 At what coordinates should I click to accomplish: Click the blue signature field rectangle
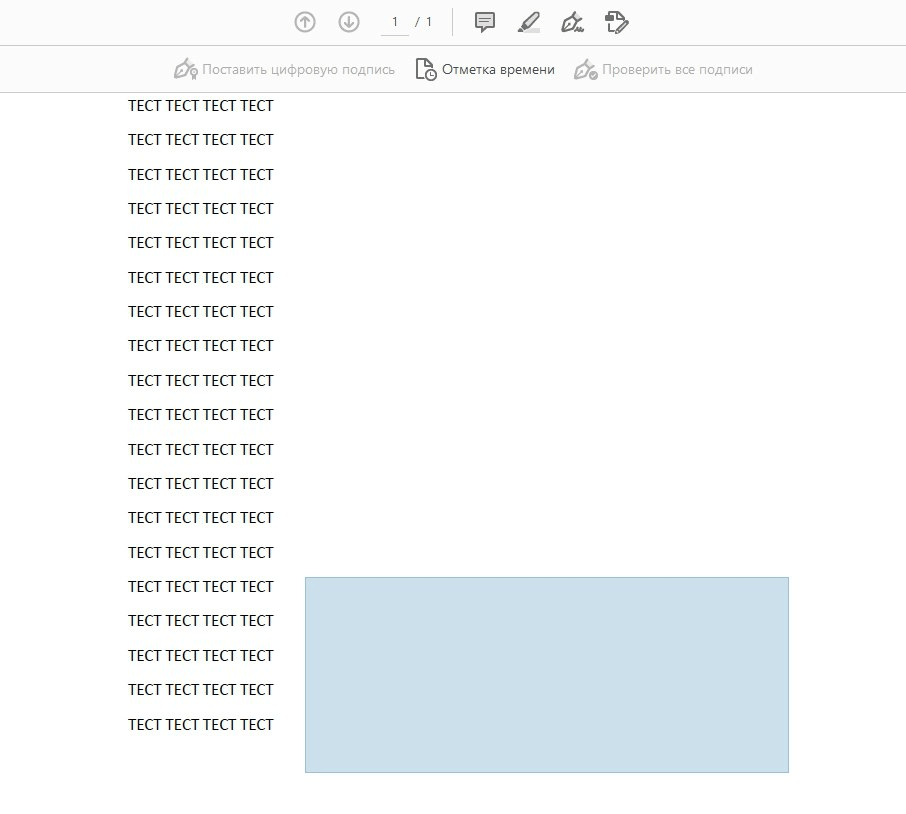pyautogui.click(x=547, y=675)
